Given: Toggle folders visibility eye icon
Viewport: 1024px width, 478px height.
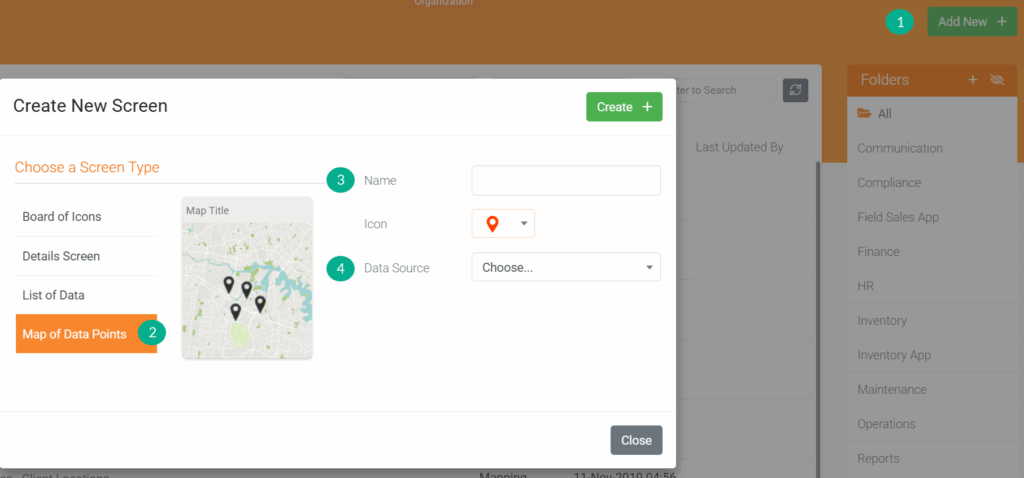Looking at the screenshot, I should click(997, 80).
